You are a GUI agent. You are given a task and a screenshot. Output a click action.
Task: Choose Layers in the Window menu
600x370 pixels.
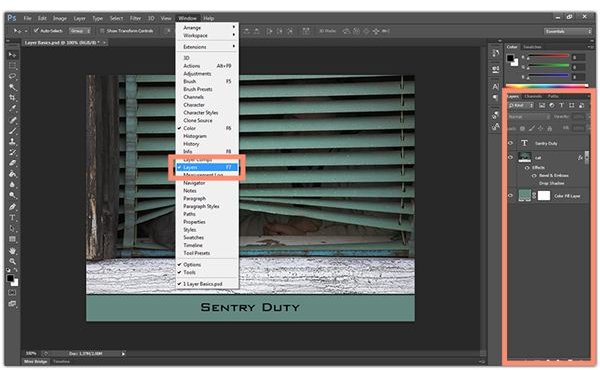207,167
